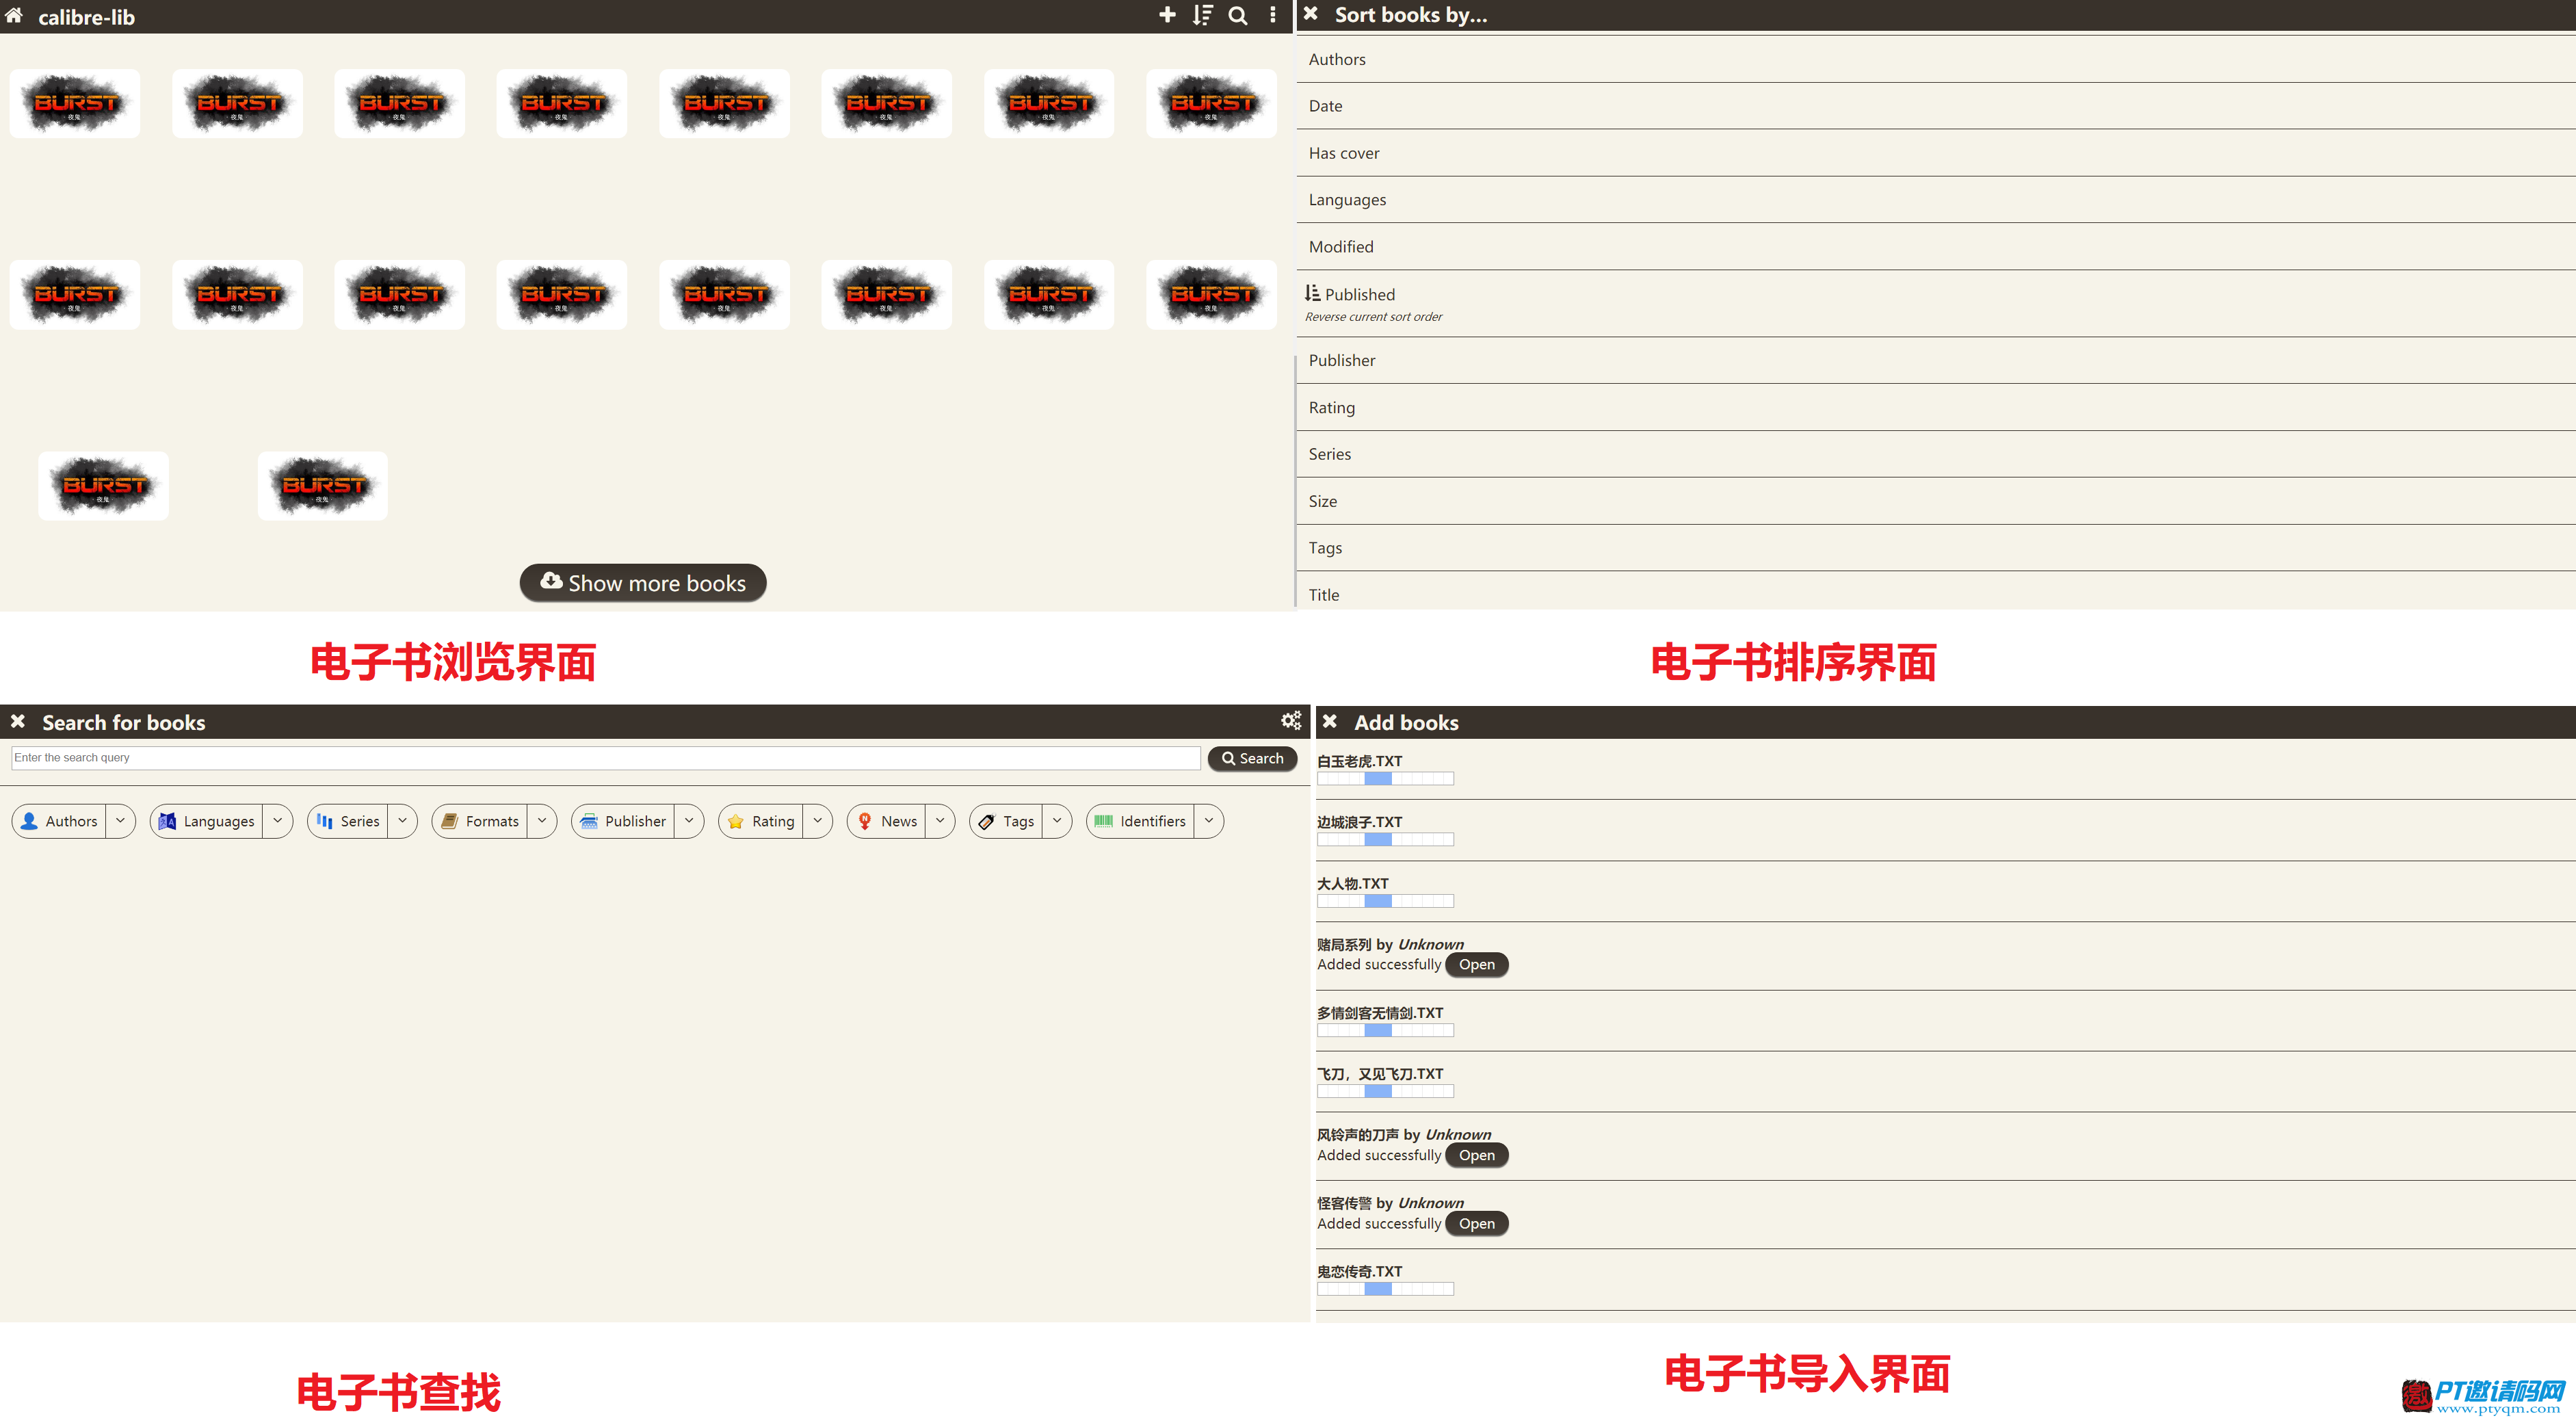Image resolution: width=2576 pixels, height=1427 pixels.
Task: Click the magnifier search icon in top bar
Action: [x=1238, y=15]
